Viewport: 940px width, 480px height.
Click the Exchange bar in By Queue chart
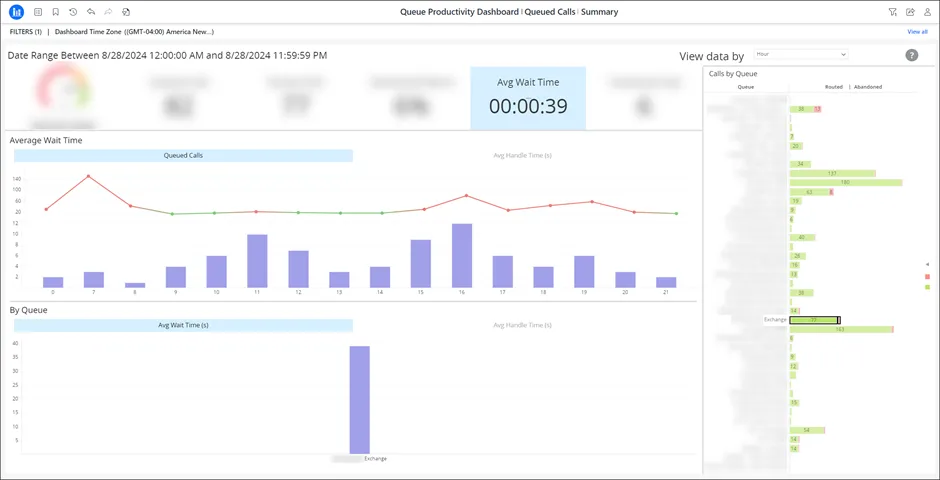coord(360,400)
